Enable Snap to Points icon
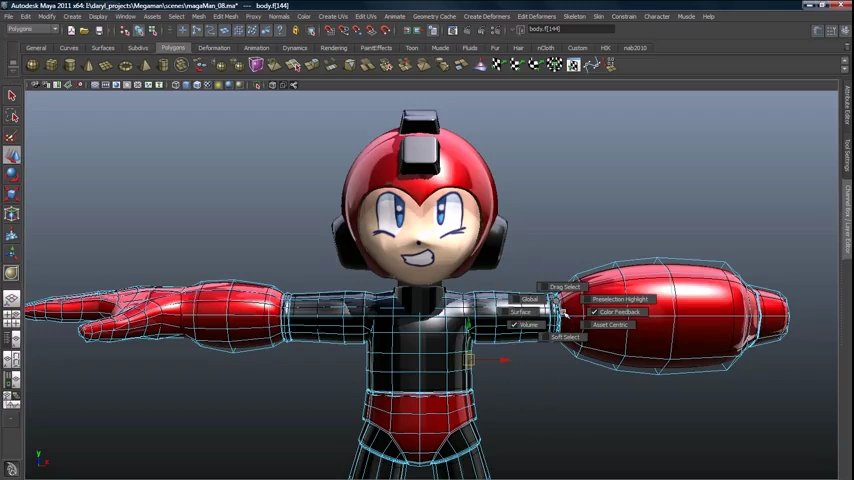The image size is (854, 480). point(357,31)
